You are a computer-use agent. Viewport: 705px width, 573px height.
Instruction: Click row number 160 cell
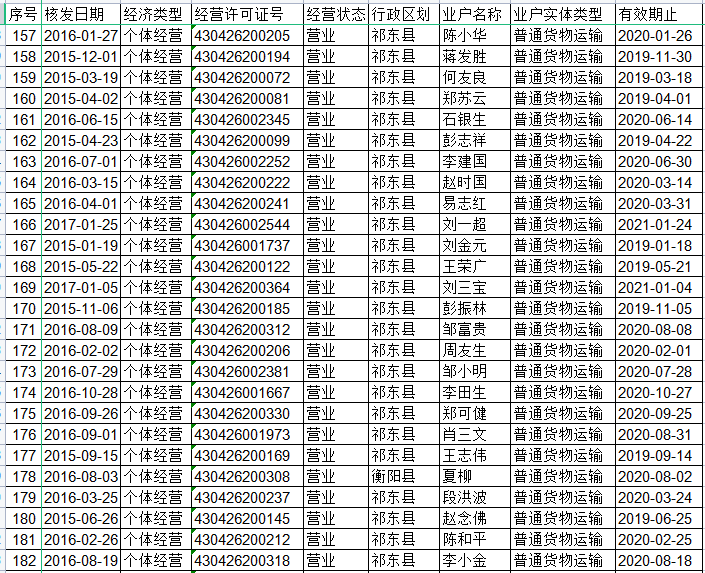point(24,99)
